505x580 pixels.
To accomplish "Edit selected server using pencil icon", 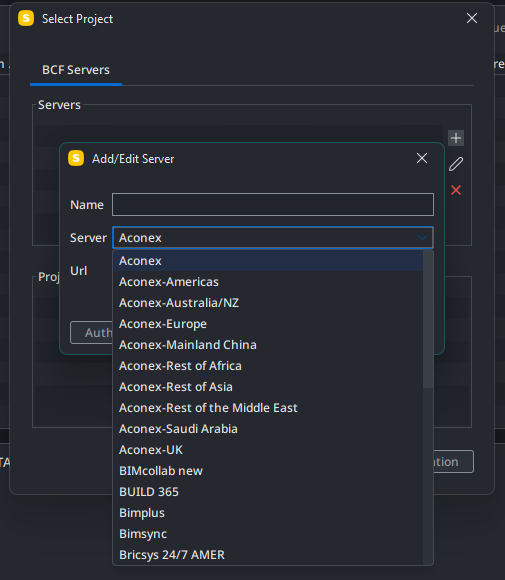I will 456,164.
